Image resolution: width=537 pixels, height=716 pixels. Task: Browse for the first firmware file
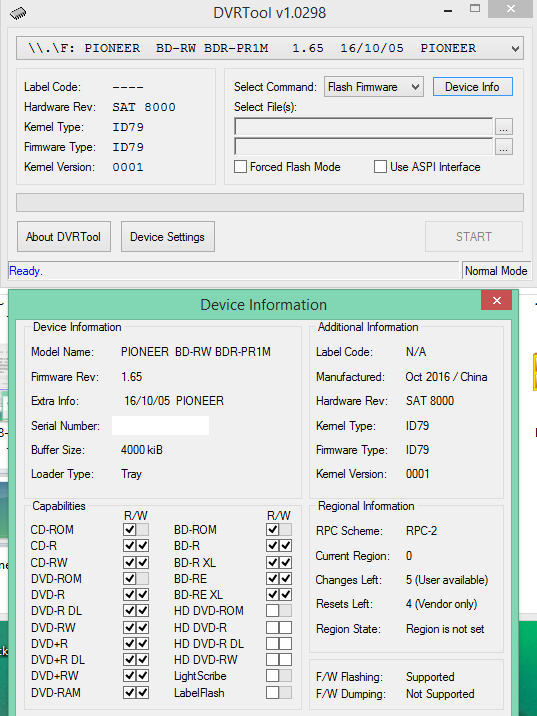click(503, 126)
